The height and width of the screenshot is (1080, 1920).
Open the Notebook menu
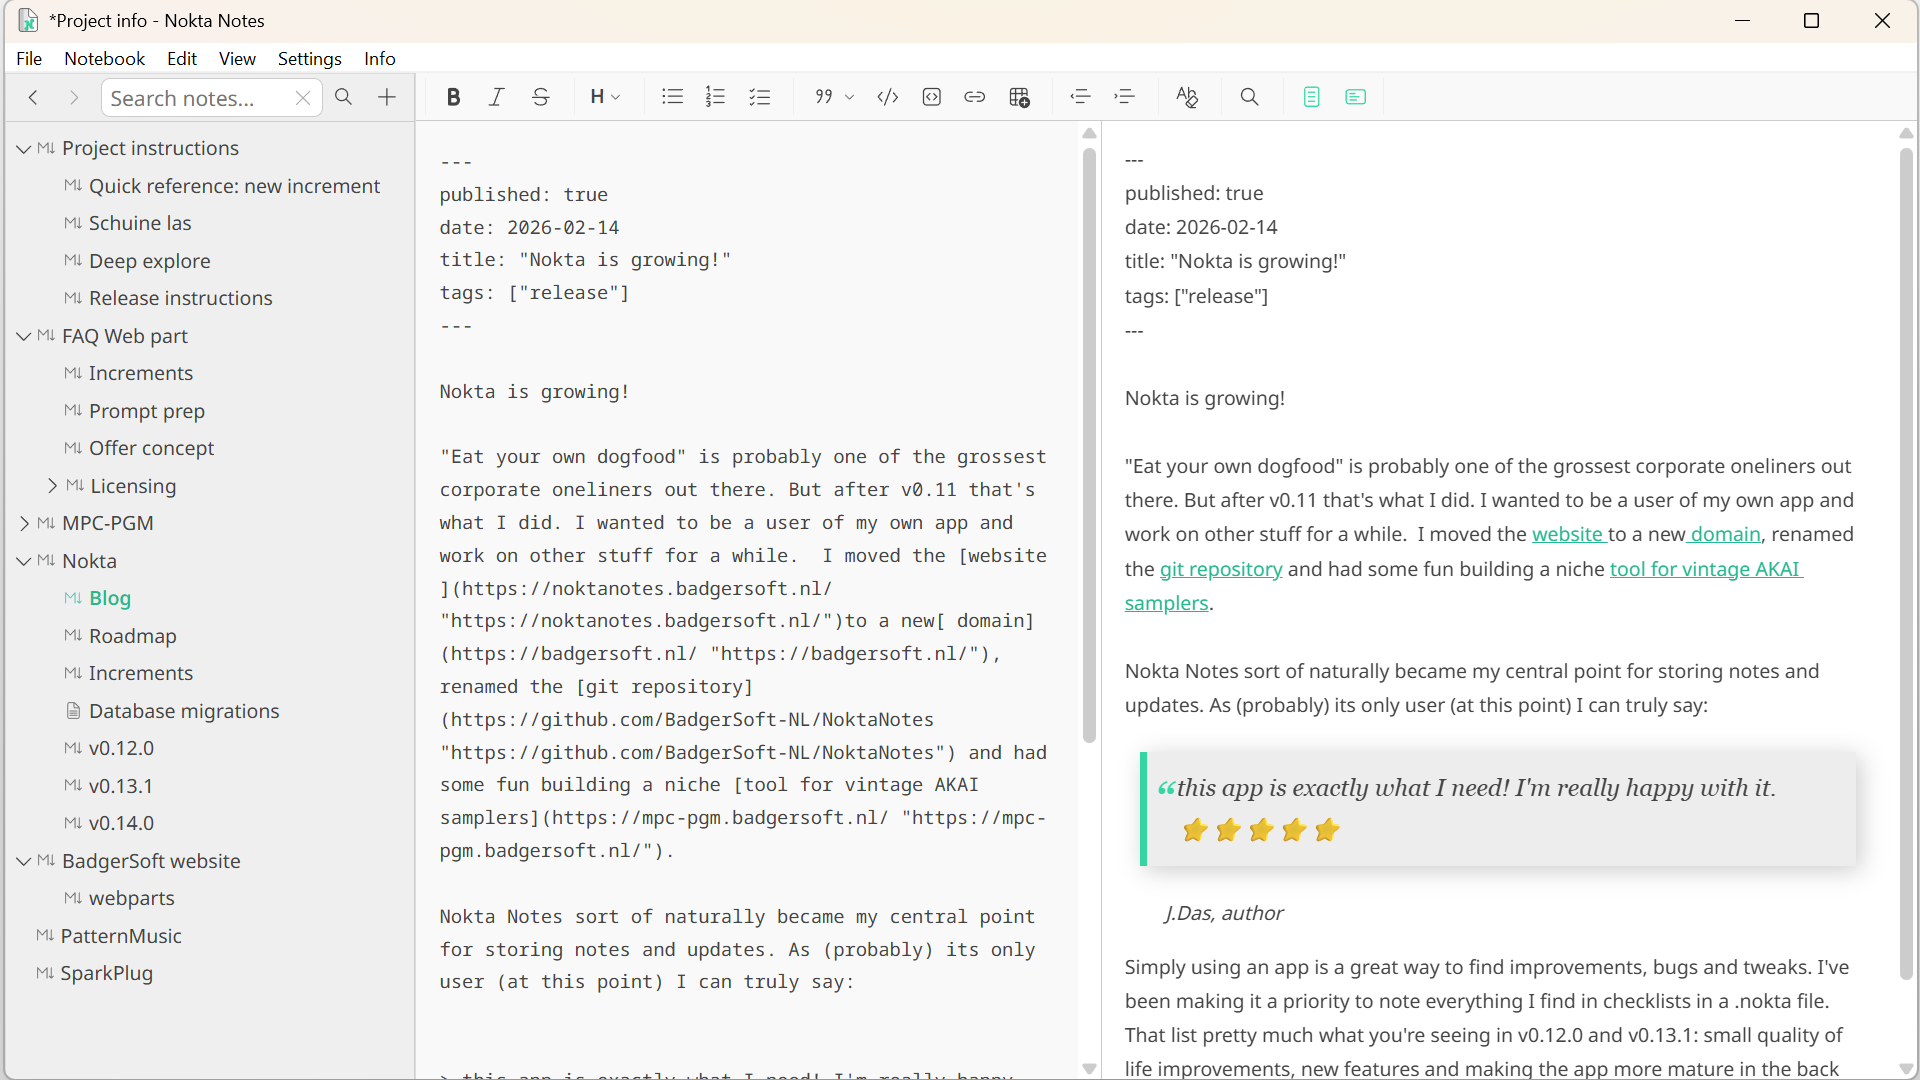pyautogui.click(x=103, y=58)
